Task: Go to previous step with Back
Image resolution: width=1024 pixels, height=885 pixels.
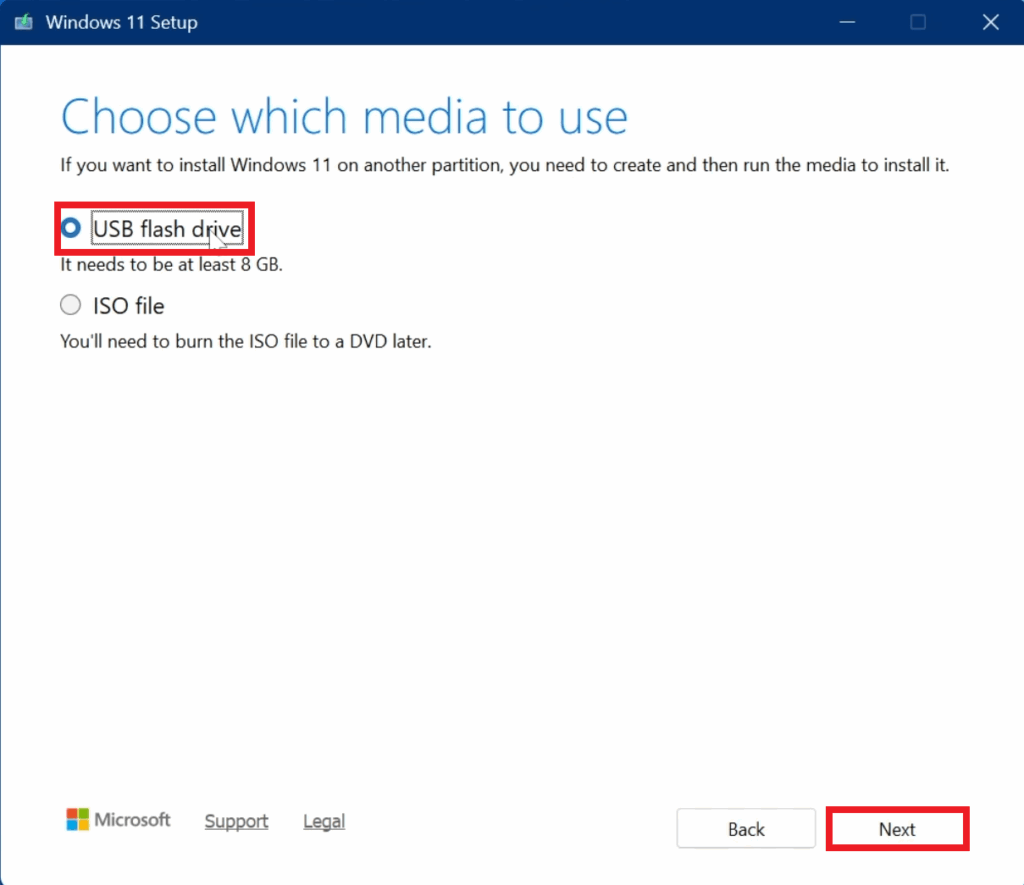Action: coord(746,829)
